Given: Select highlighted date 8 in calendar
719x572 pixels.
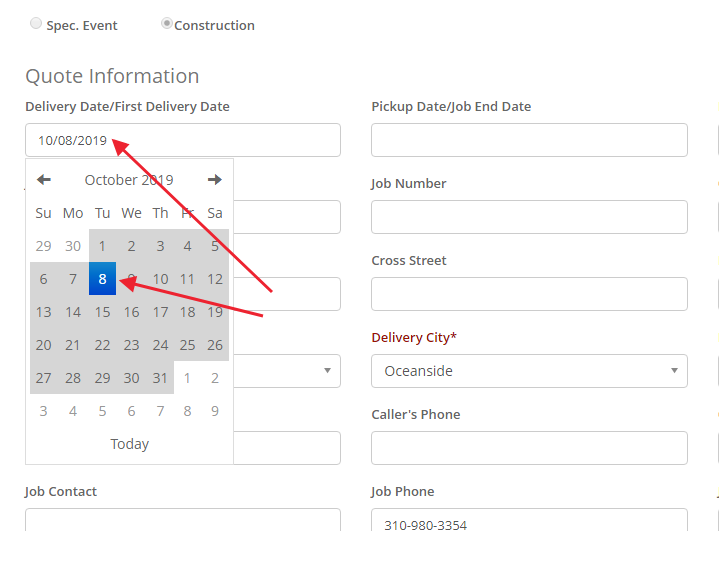Looking at the screenshot, I should 102,279.
